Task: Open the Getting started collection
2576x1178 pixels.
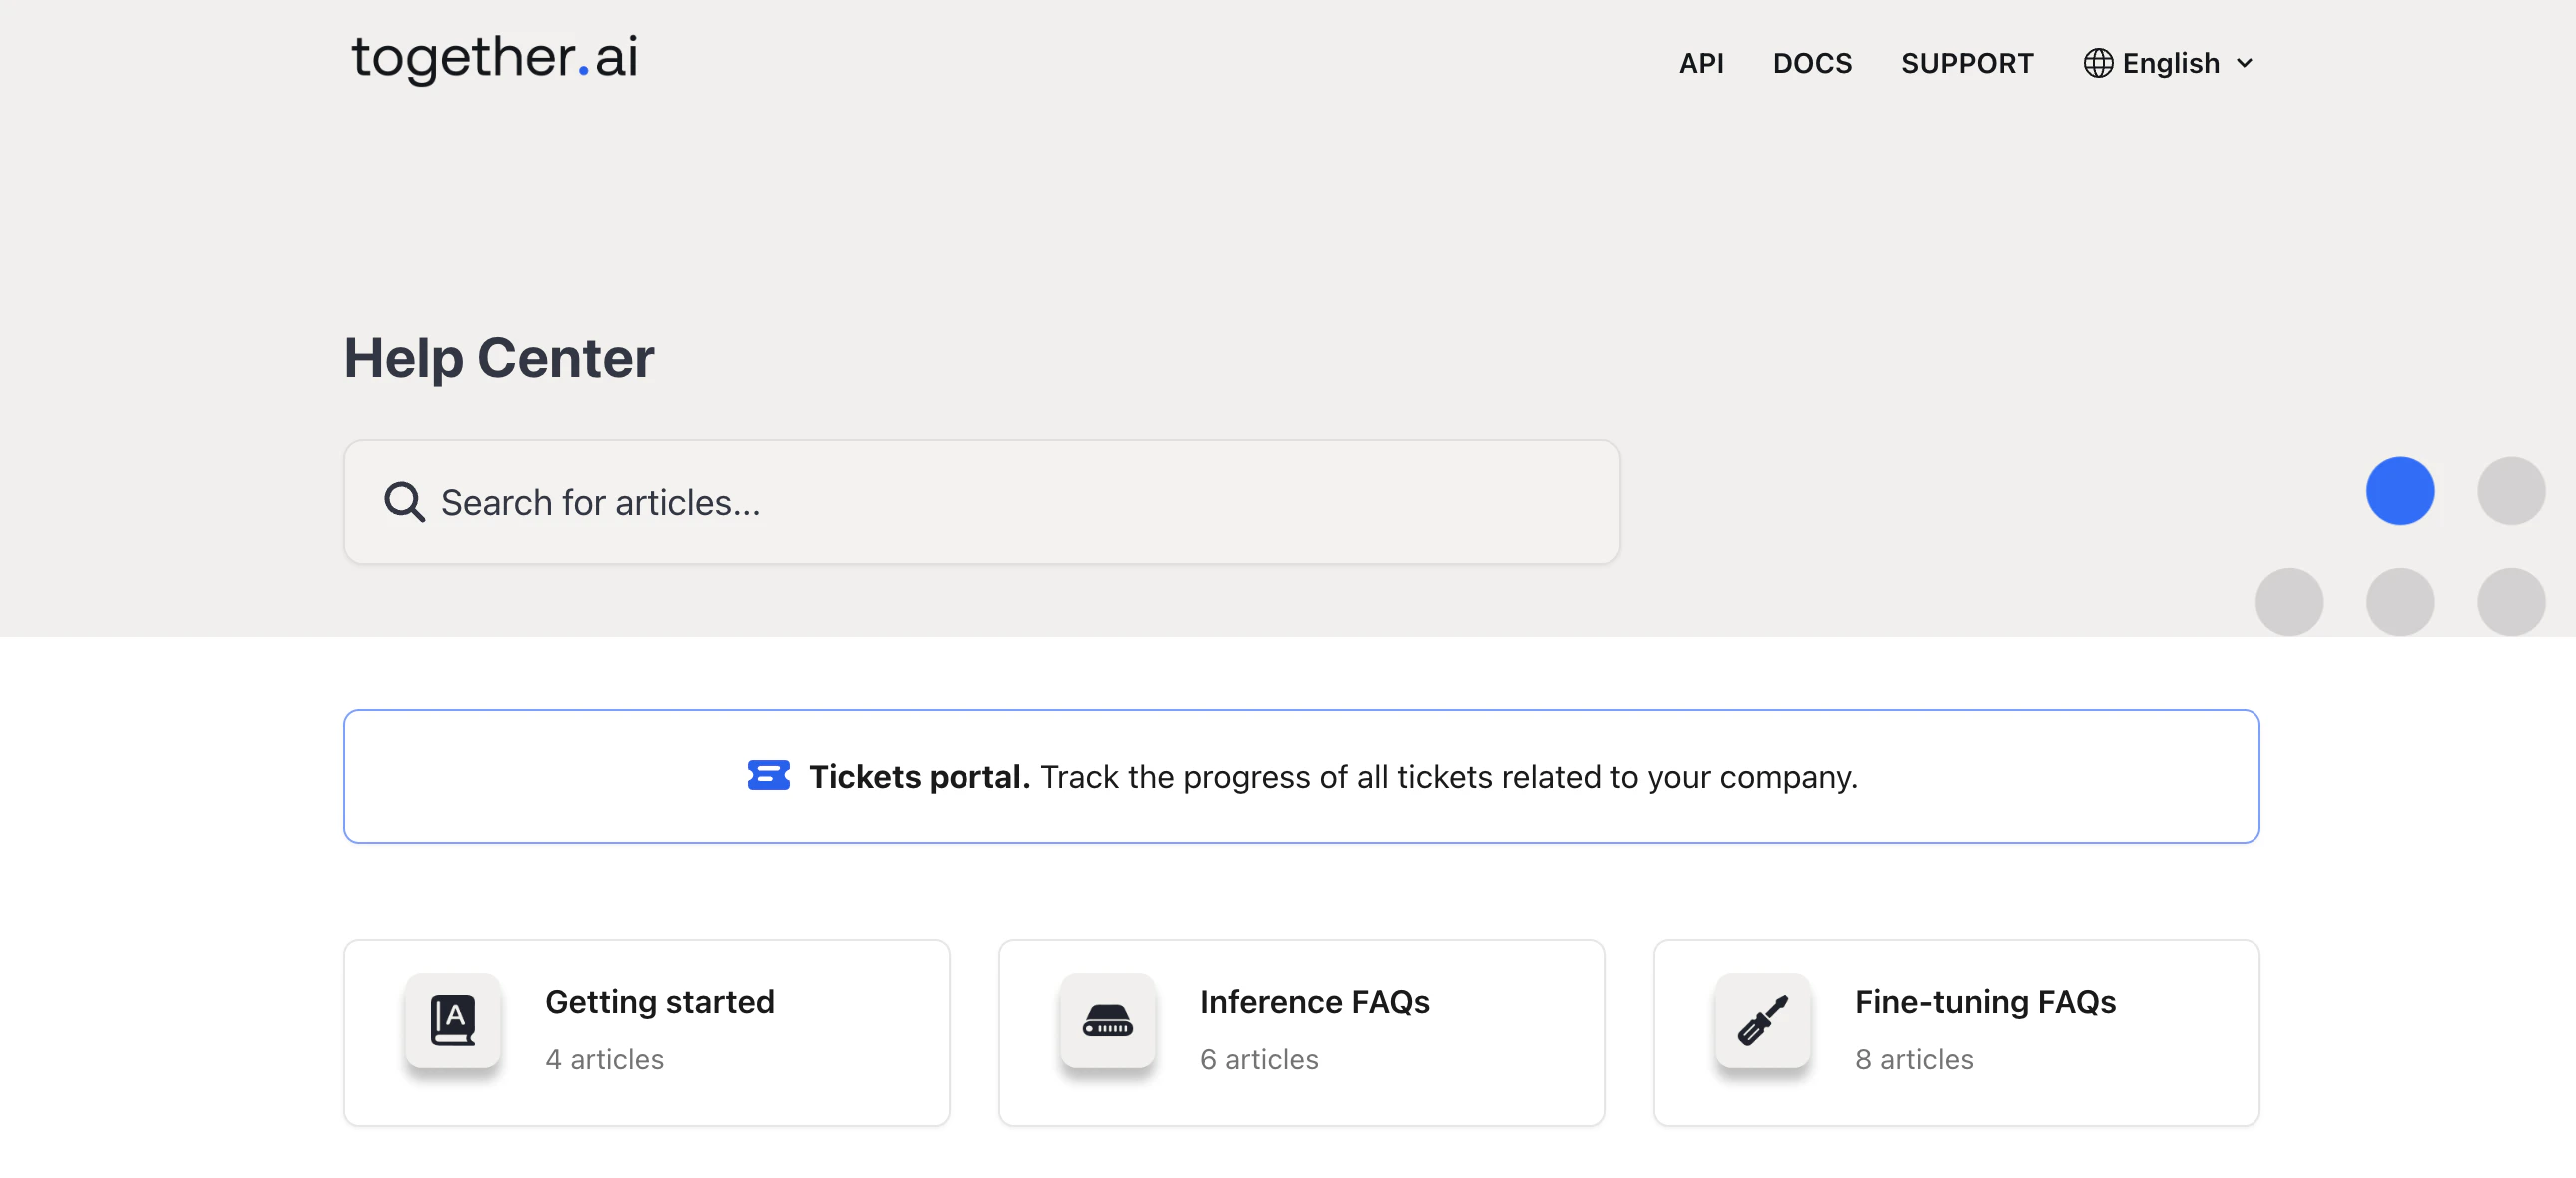Action: pyautogui.click(x=660, y=1002)
